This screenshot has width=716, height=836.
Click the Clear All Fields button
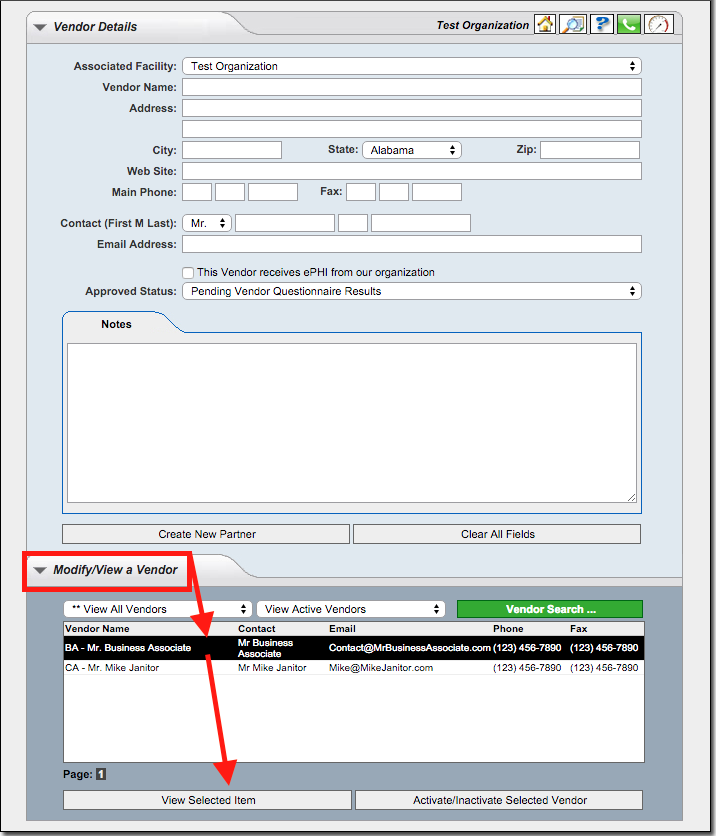[497, 534]
